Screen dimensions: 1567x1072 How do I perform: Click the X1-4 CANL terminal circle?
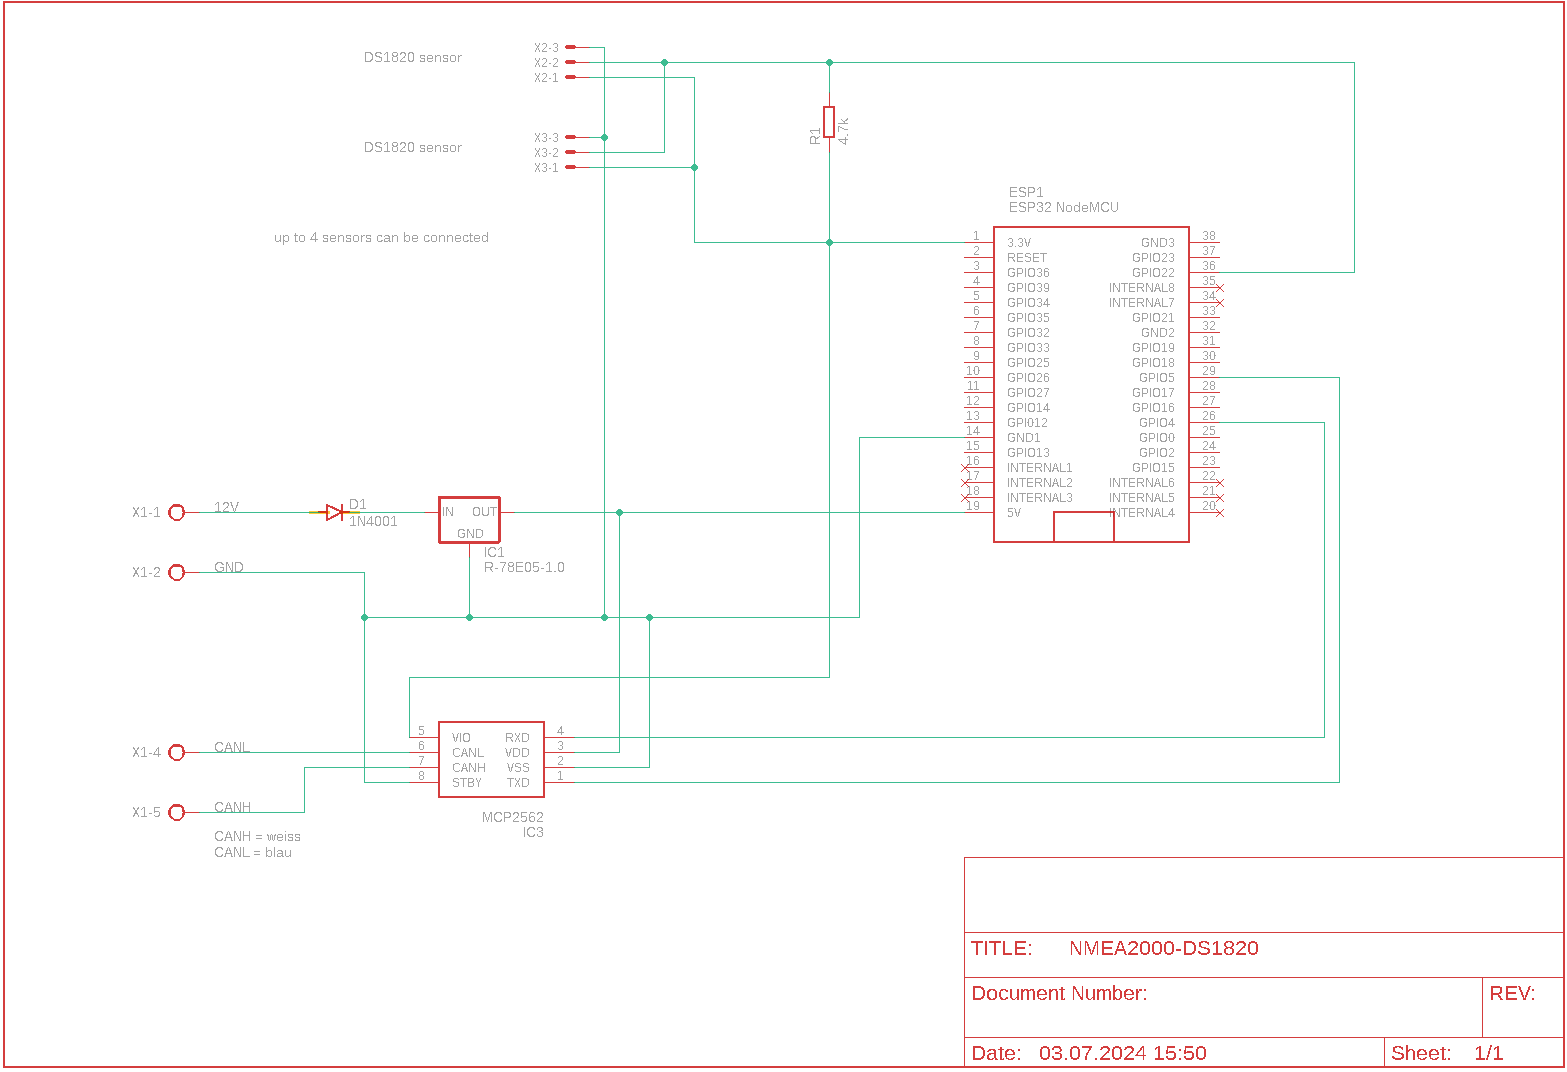click(x=177, y=752)
